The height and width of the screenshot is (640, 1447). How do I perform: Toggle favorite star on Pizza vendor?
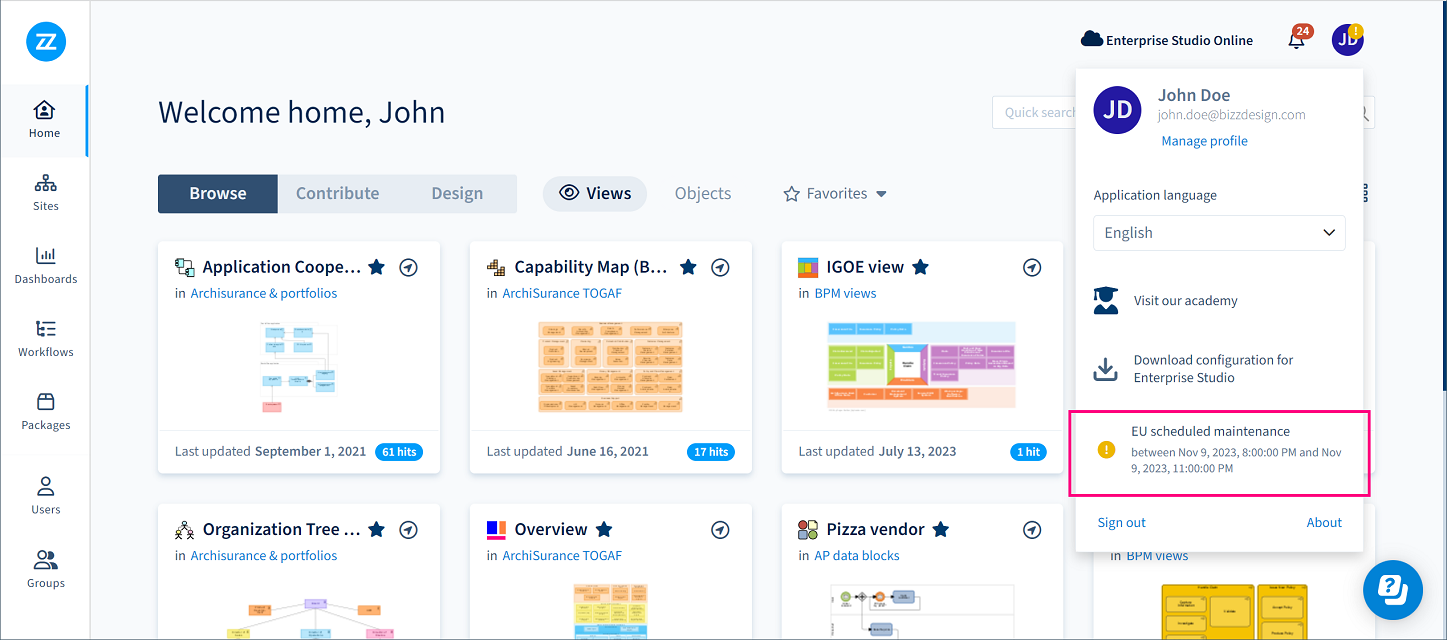pyautogui.click(x=940, y=529)
